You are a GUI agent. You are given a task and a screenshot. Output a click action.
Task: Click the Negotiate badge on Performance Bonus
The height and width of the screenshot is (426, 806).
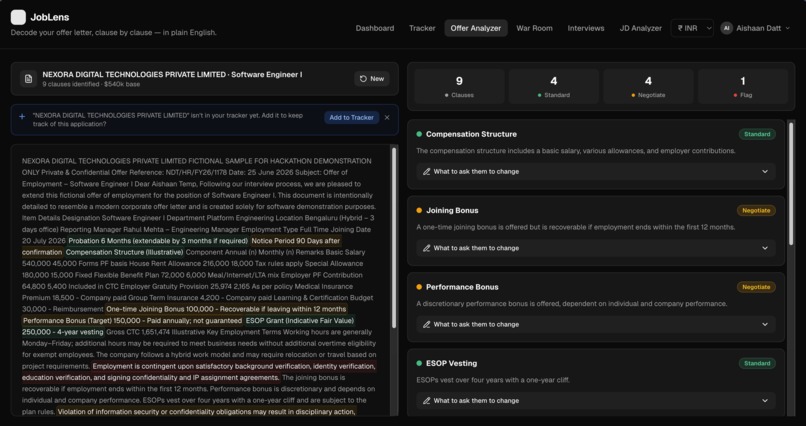pyautogui.click(x=756, y=287)
